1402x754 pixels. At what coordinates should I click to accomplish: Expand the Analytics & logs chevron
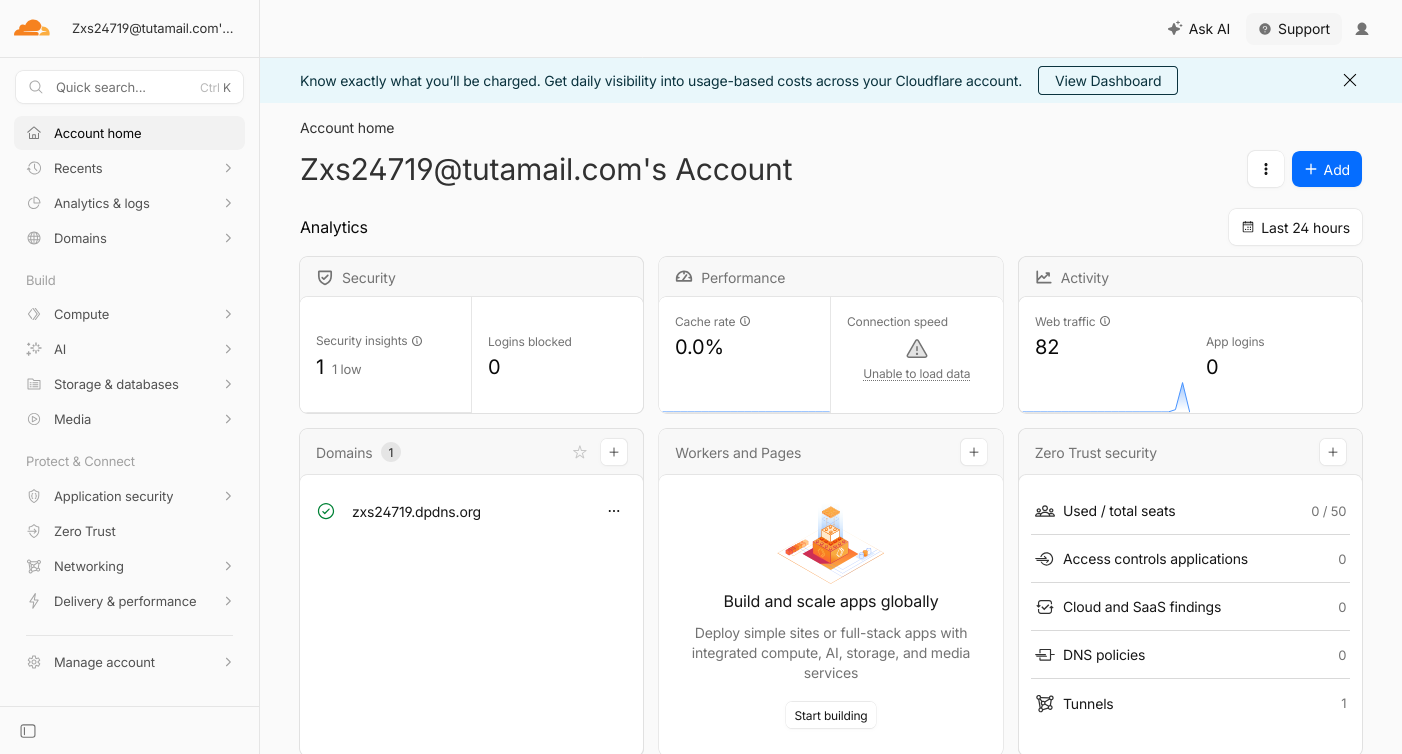tap(229, 203)
